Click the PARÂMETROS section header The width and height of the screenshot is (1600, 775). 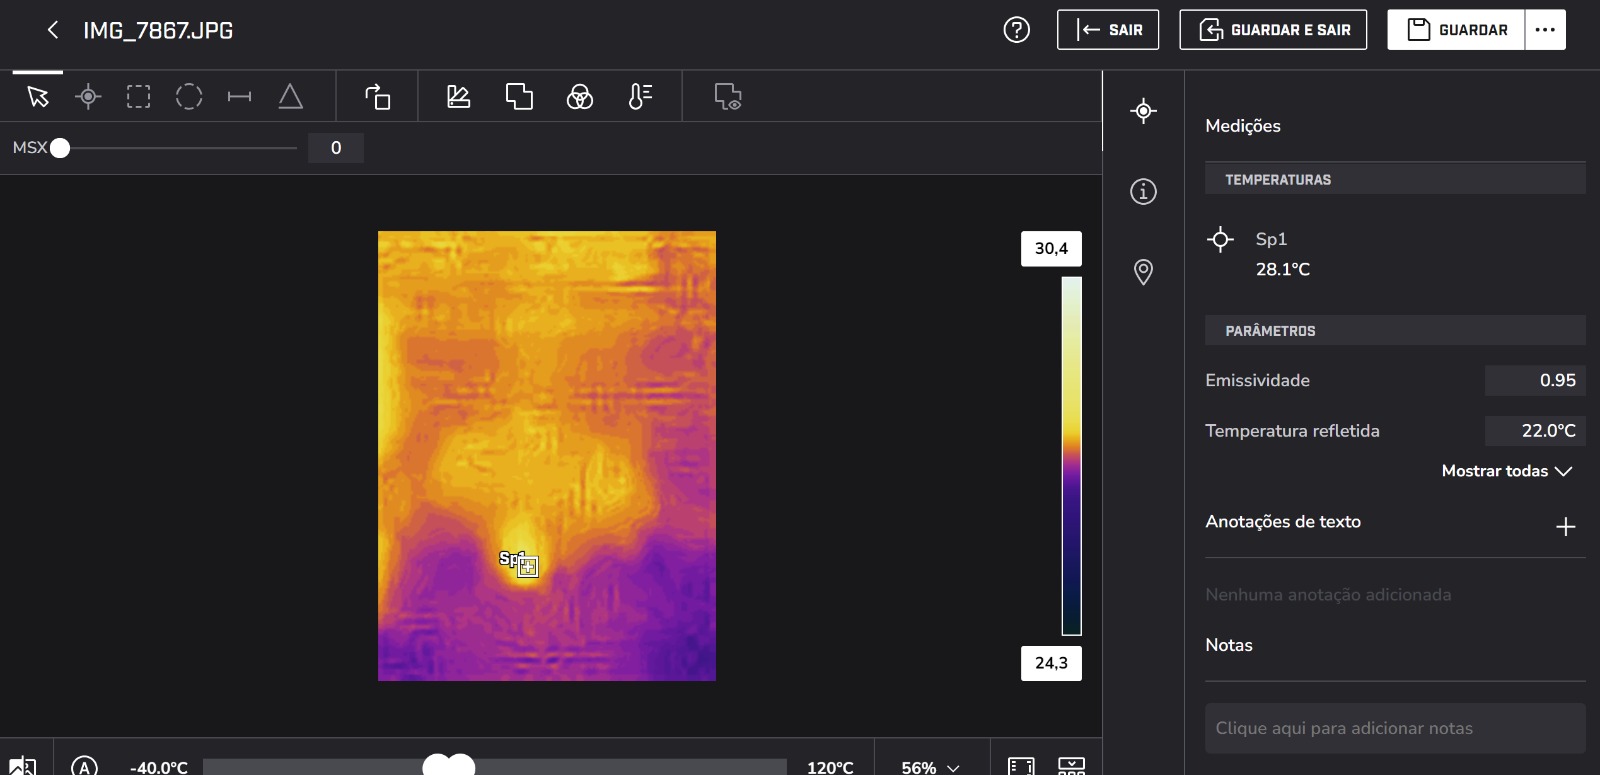coord(1395,330)
